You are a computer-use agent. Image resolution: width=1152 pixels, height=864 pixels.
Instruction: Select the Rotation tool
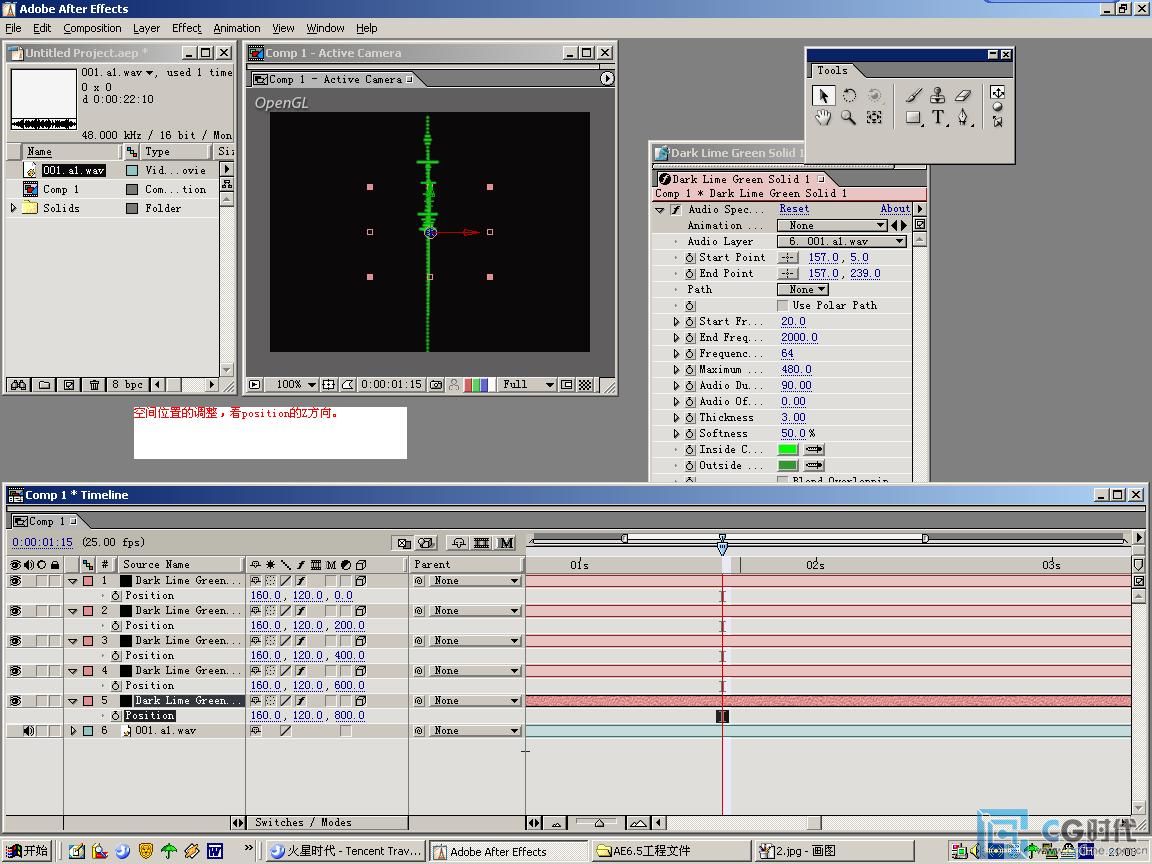point(849,96)
